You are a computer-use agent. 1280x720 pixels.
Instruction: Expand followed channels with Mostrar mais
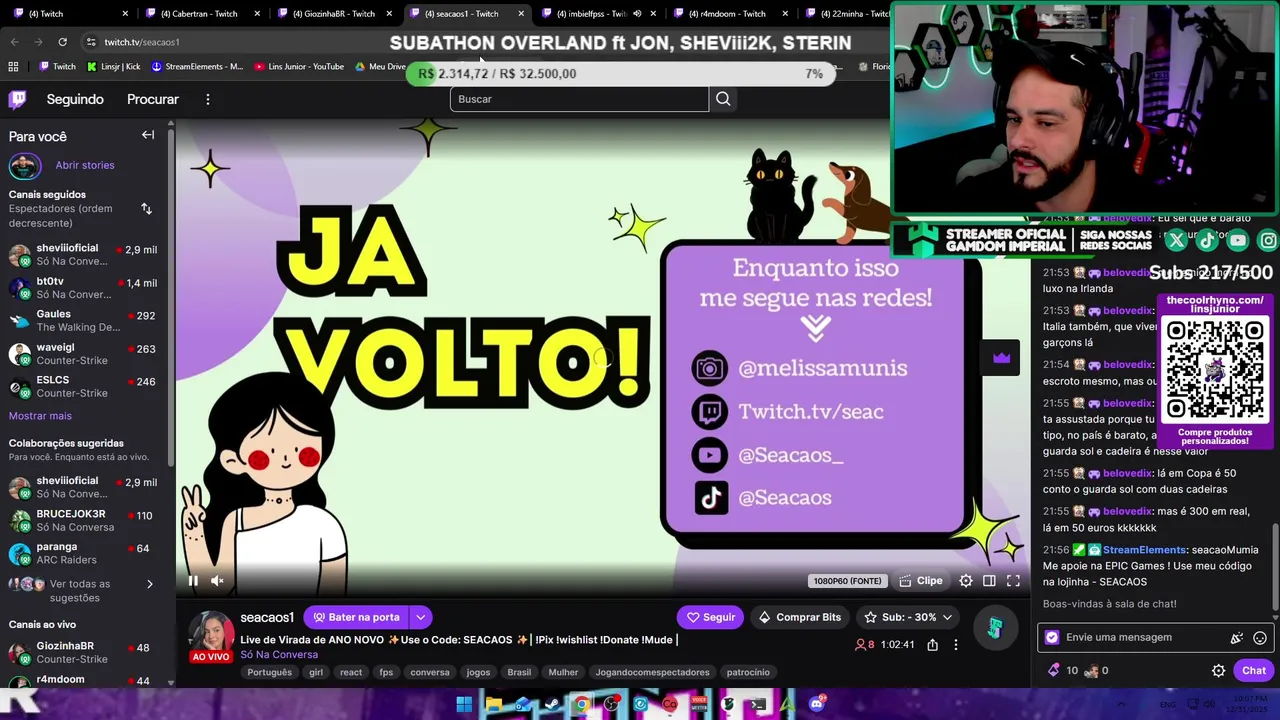[x=40, y=416]
